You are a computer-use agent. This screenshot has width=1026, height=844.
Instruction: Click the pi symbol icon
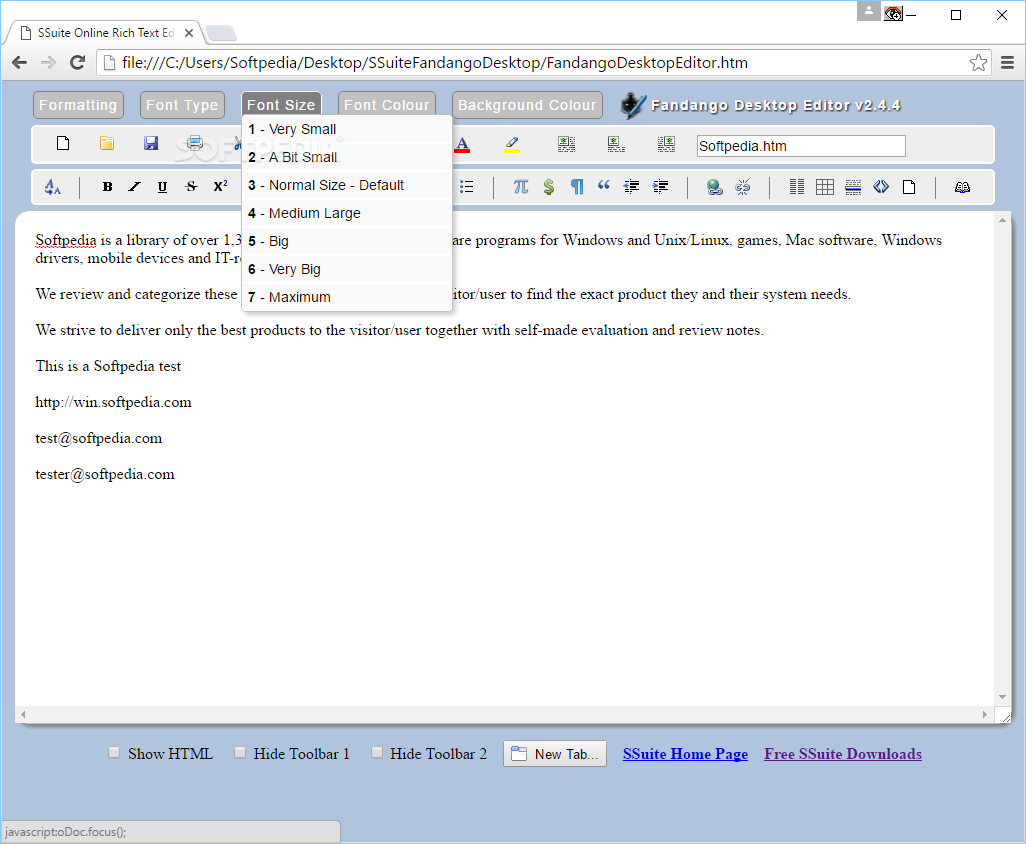click(x=521, y=187)
